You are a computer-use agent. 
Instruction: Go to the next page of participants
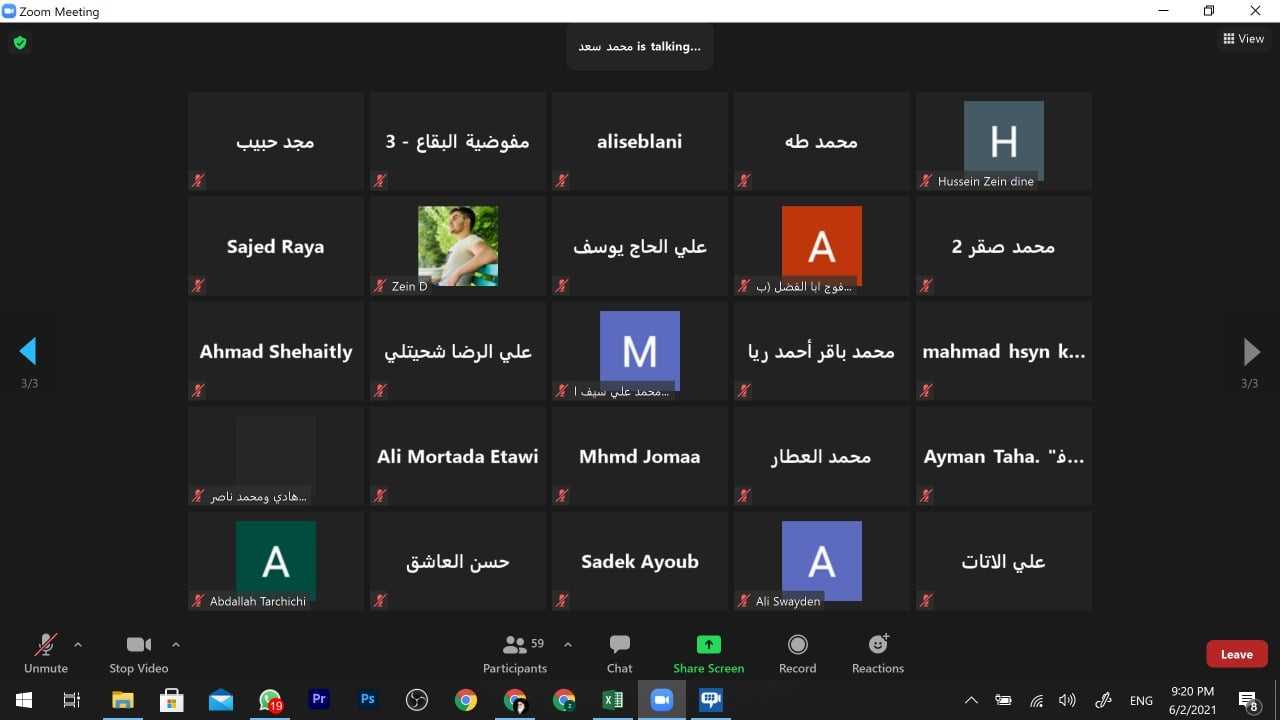[x=1251, y=351]
